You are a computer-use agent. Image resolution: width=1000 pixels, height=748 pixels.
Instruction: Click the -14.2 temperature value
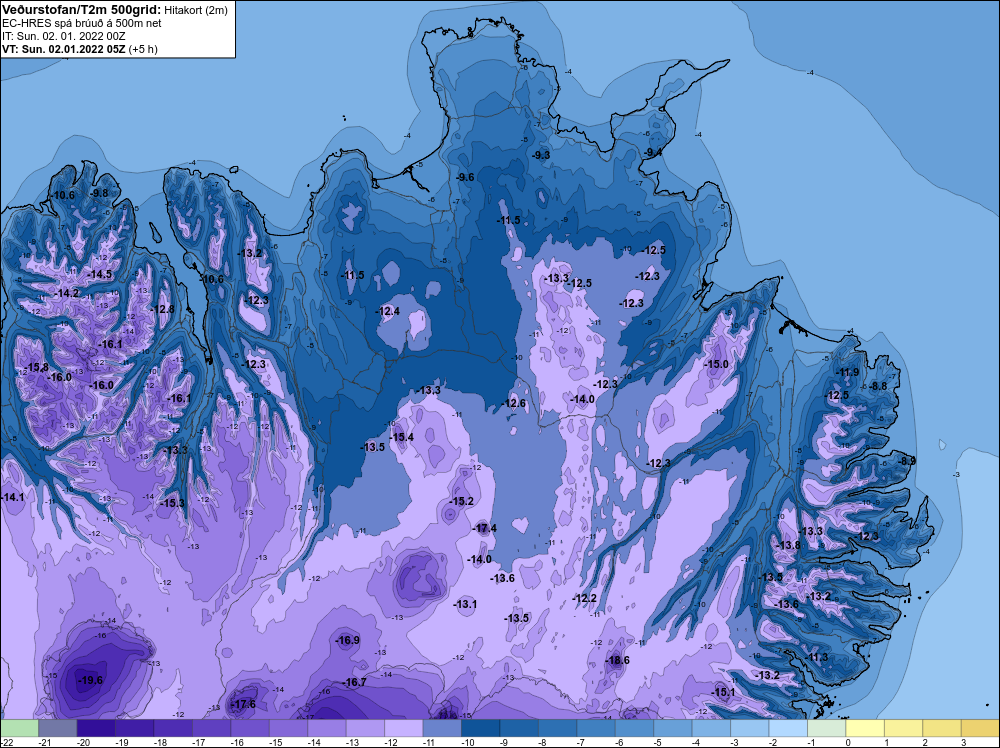(66, 293)
